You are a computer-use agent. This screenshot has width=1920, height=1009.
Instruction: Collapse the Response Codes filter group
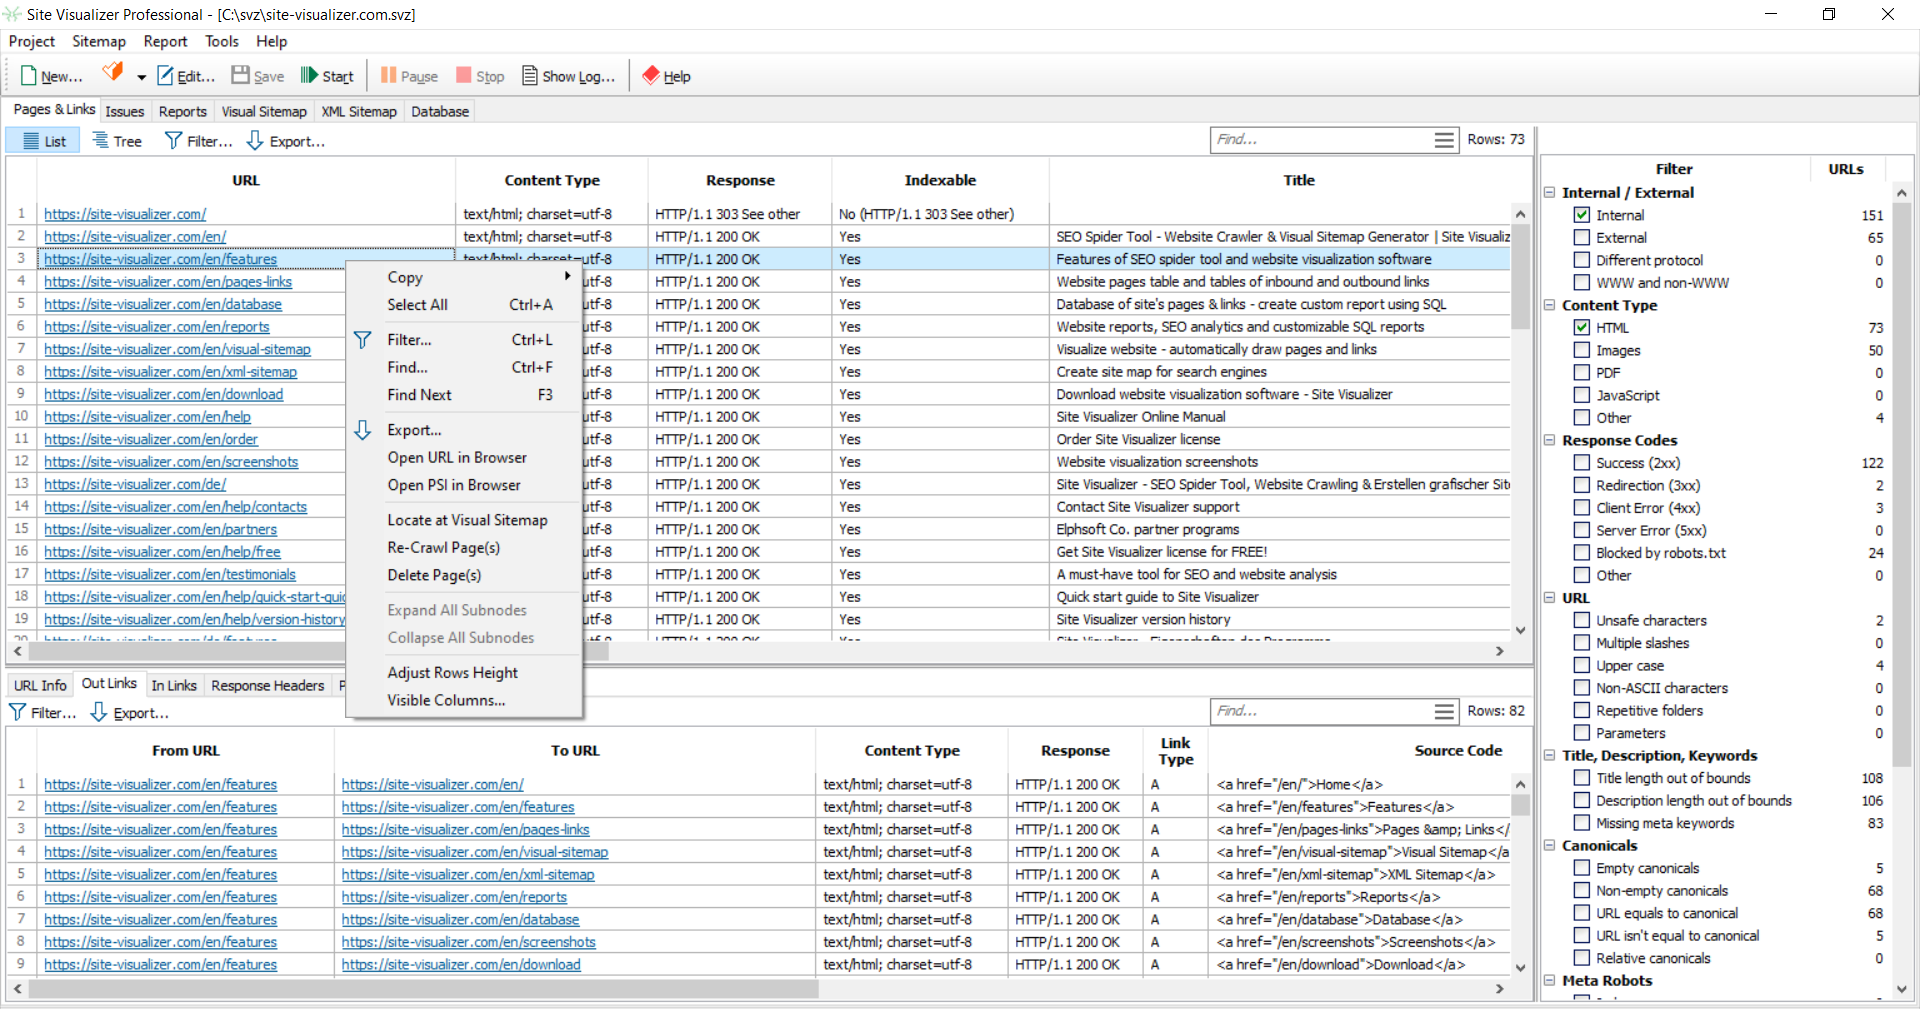1550,440
